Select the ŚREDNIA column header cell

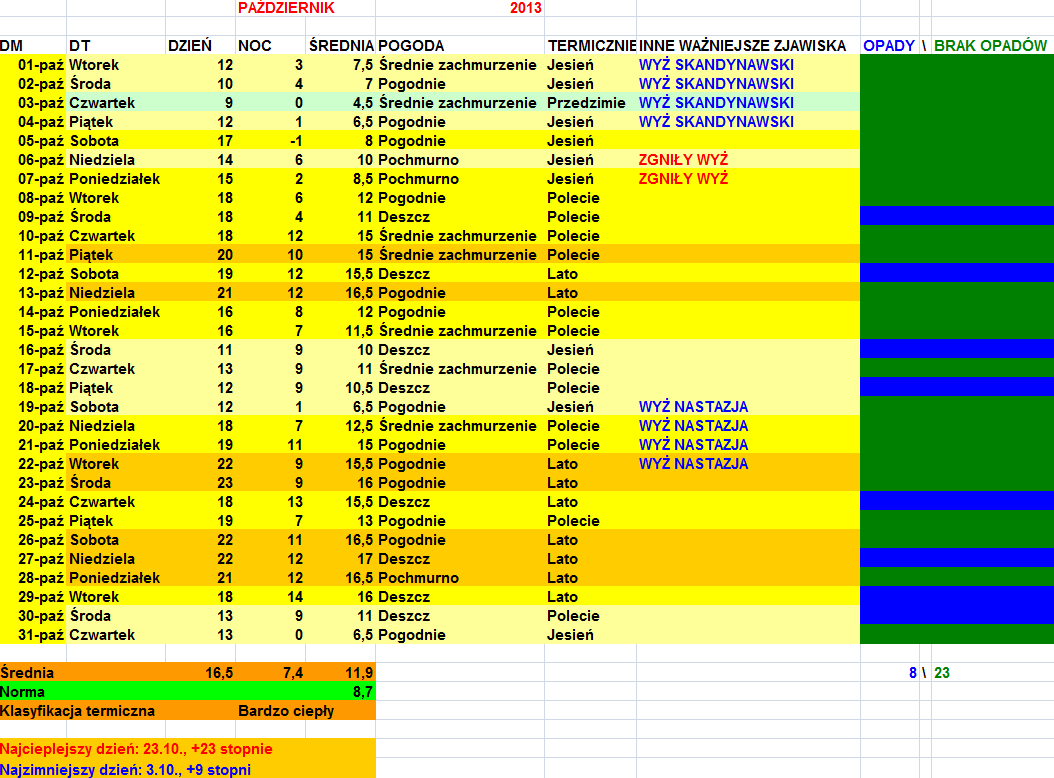341,46
